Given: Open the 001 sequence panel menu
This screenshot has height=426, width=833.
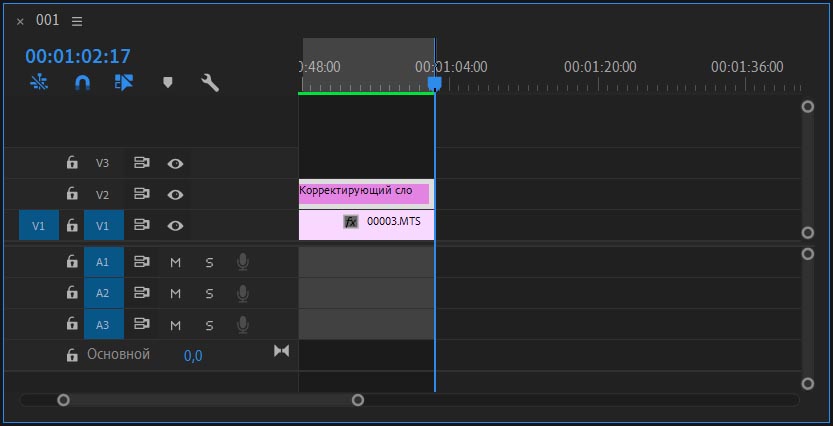Looking at the screenshot, I should 77,21.
